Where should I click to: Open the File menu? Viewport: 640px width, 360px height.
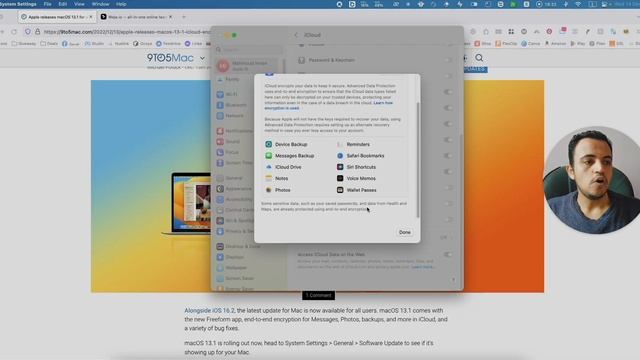coord(47,4)
